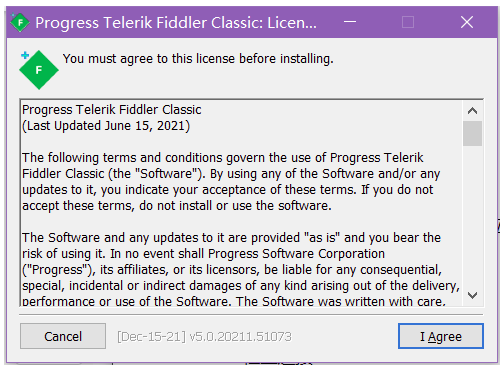This screenshot has width=502, height=365.
Task: Minimize the Fiddler license dialog
Action: coord(350,22)
